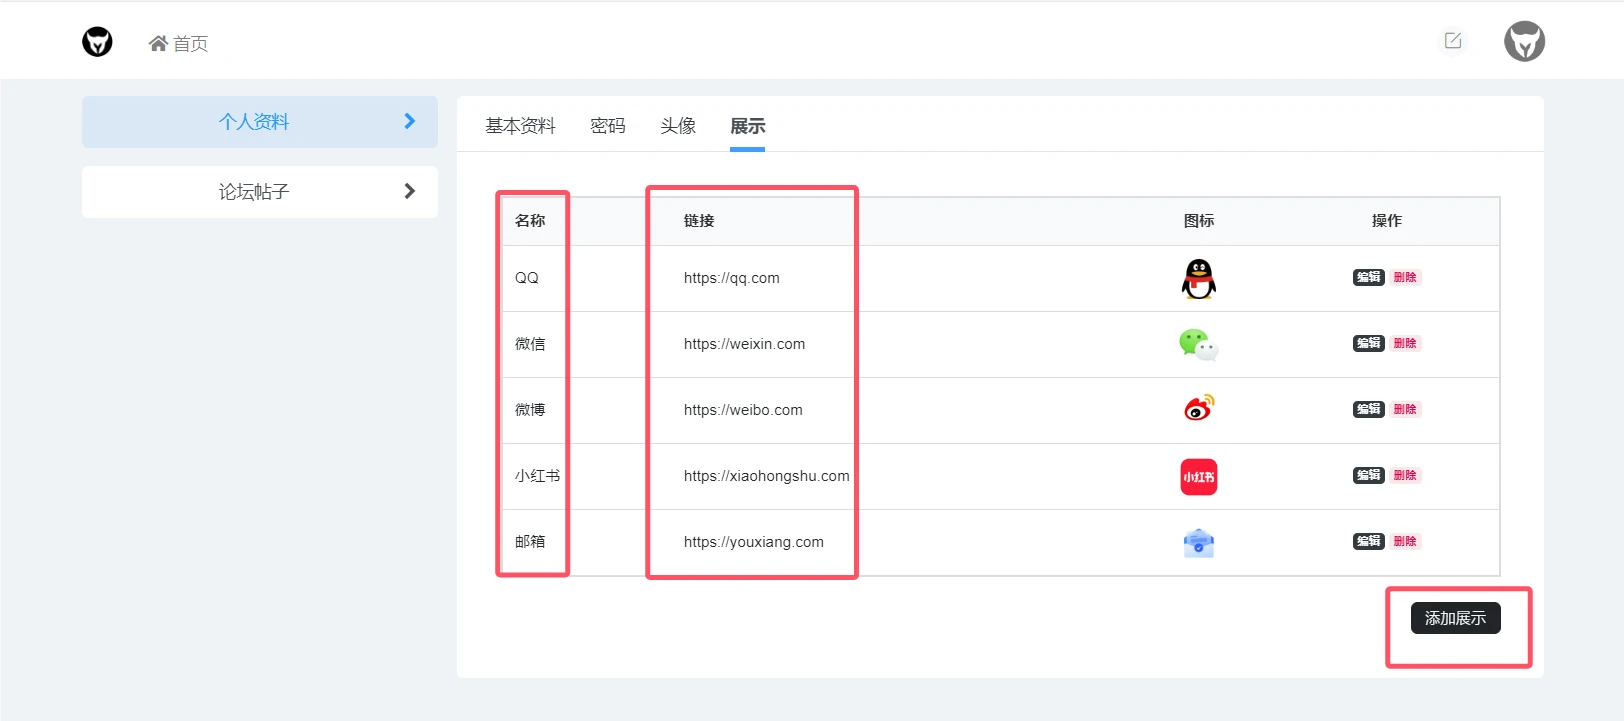This screenshot has height=721, width=1624.
Task: Go to 首页 home link
Action: pyautogui.click(x=179, y=44)
